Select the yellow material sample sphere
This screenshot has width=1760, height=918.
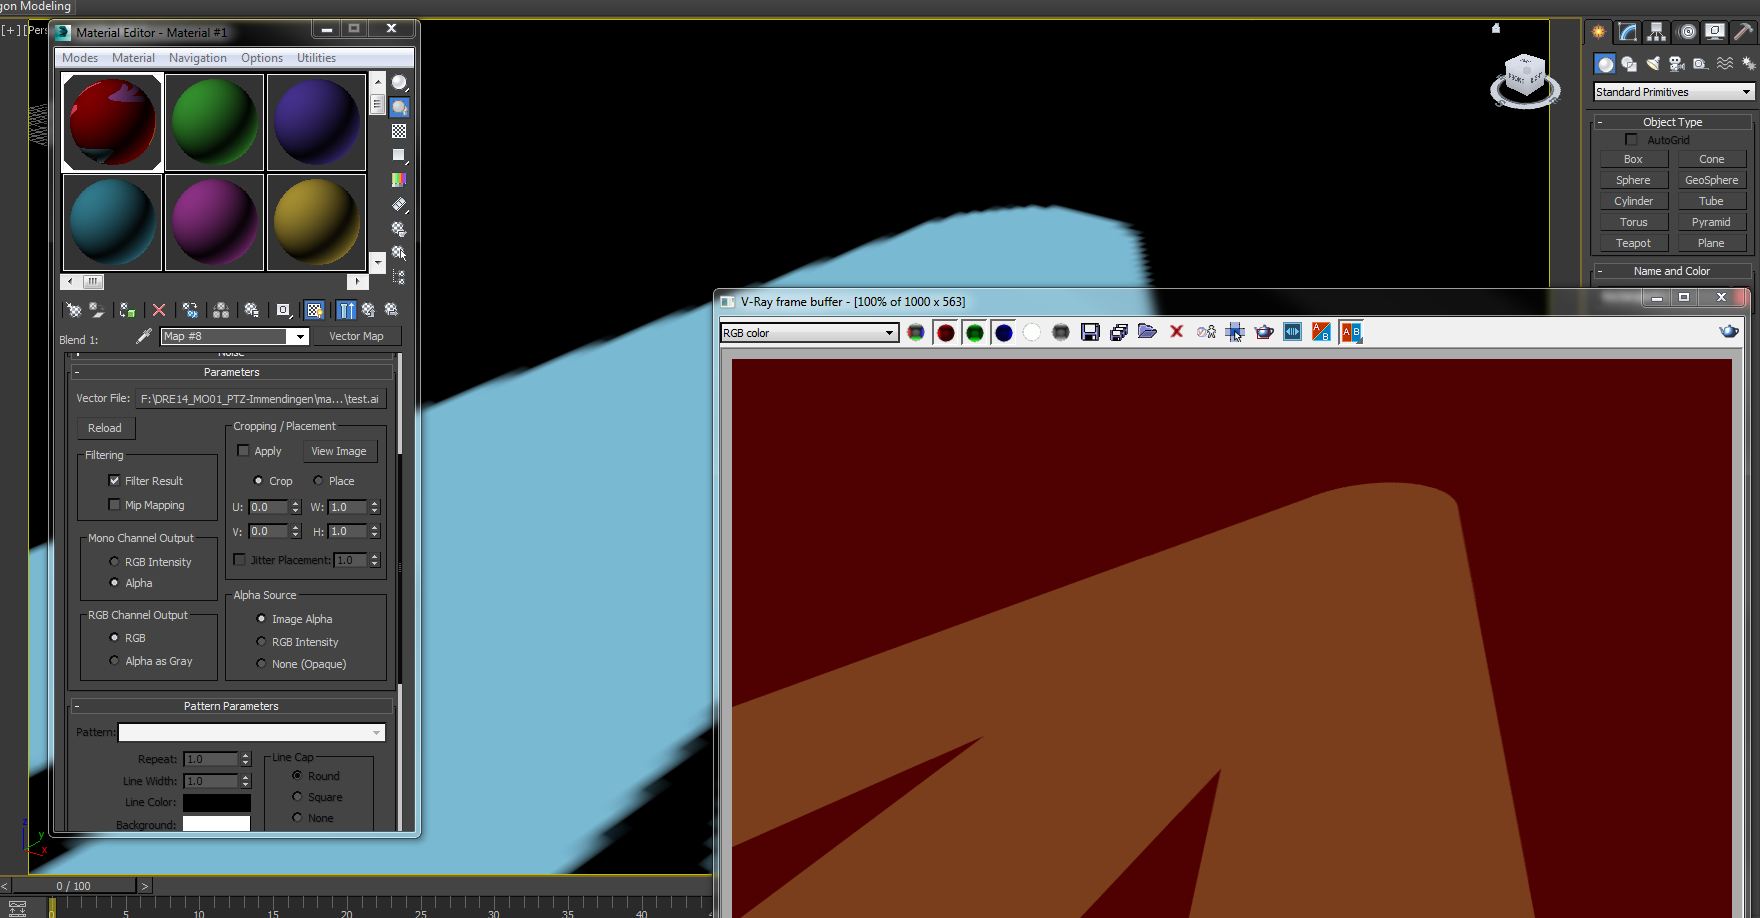[316, 222]
